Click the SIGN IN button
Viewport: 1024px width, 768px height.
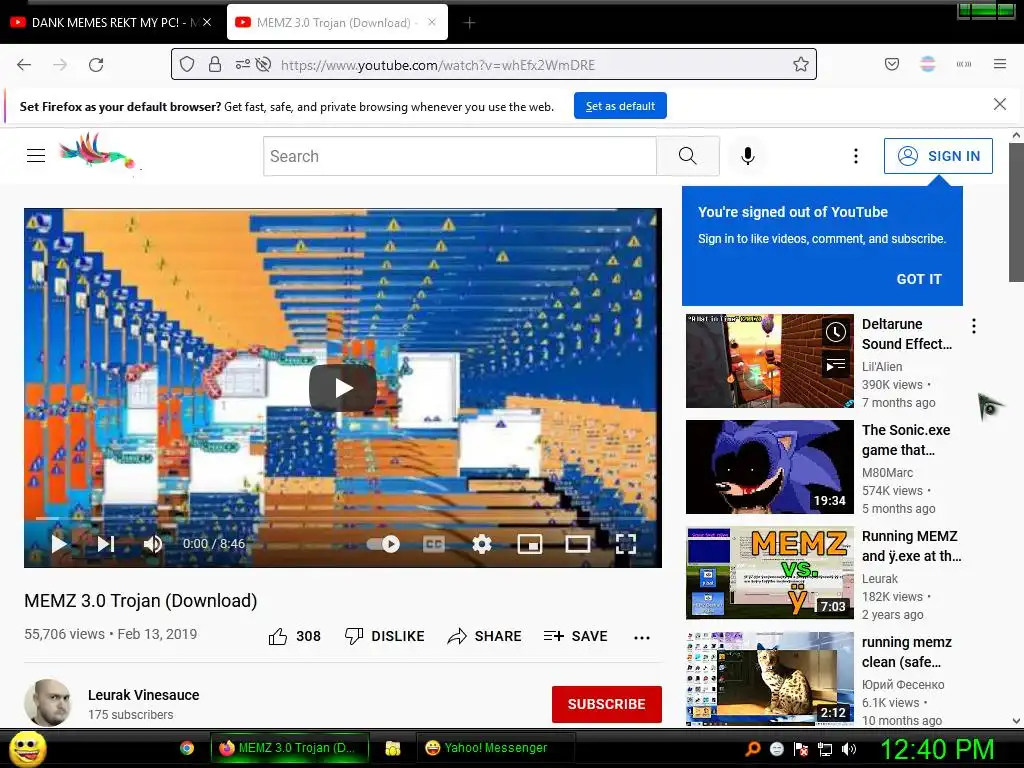(938, 156)
